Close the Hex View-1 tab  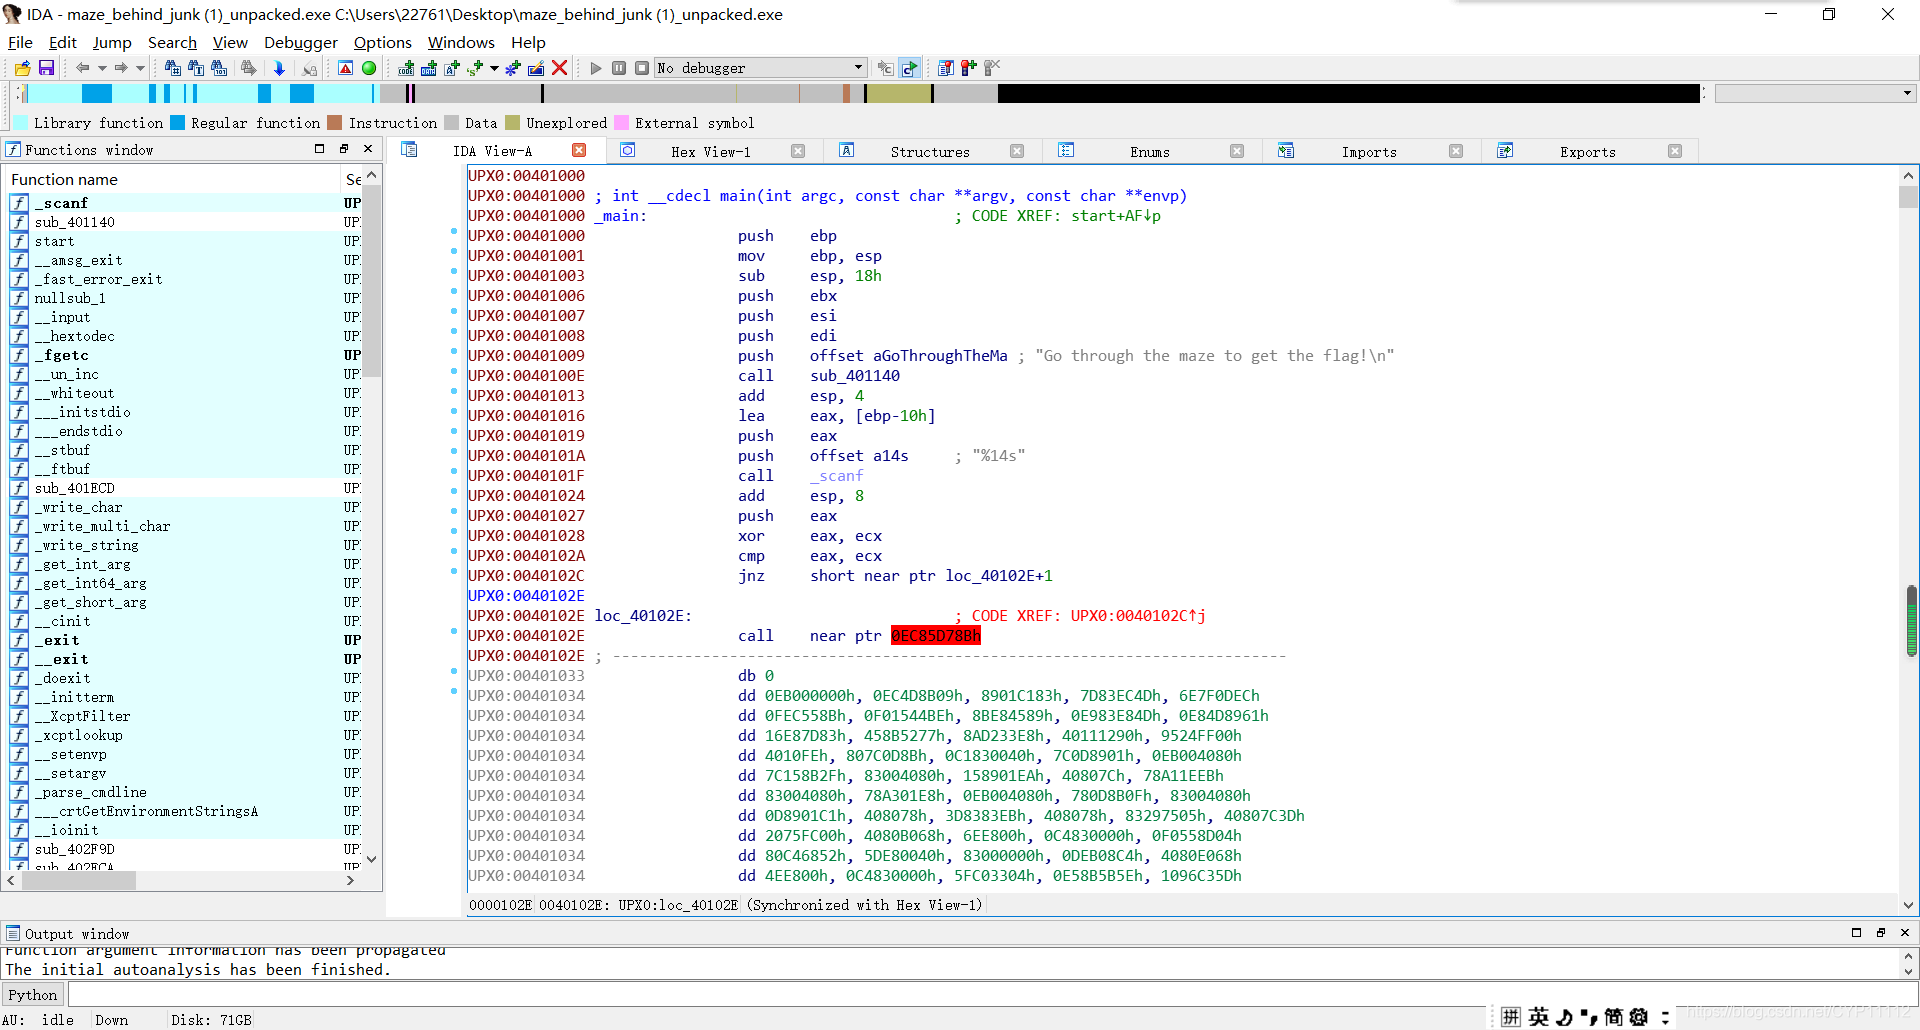coord(798,151)
